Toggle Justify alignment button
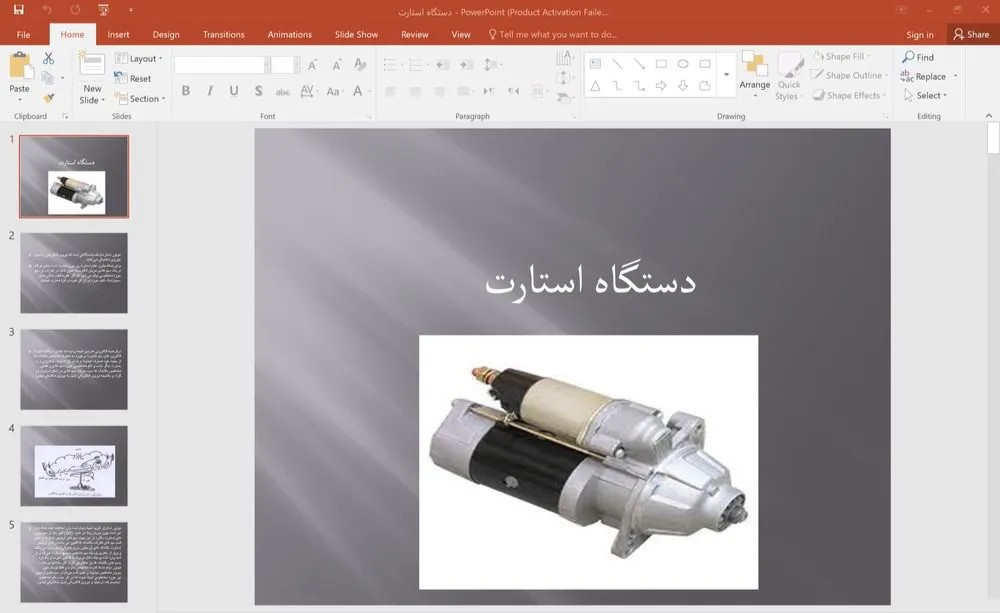The image size is (1000, 613). click(x=465, y=91)
